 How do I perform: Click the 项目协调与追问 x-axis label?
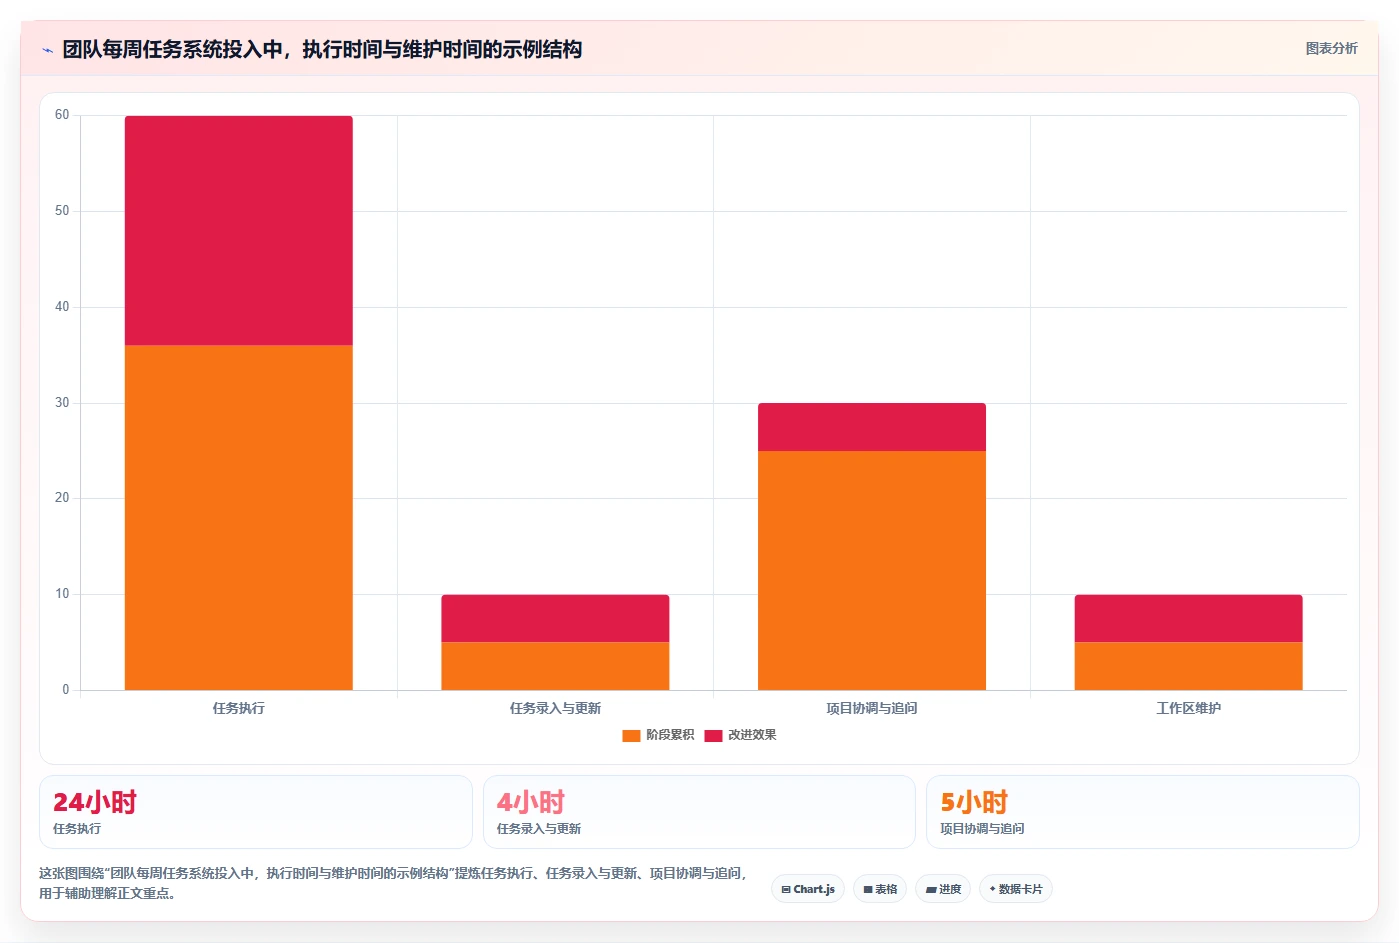point(872,708)
